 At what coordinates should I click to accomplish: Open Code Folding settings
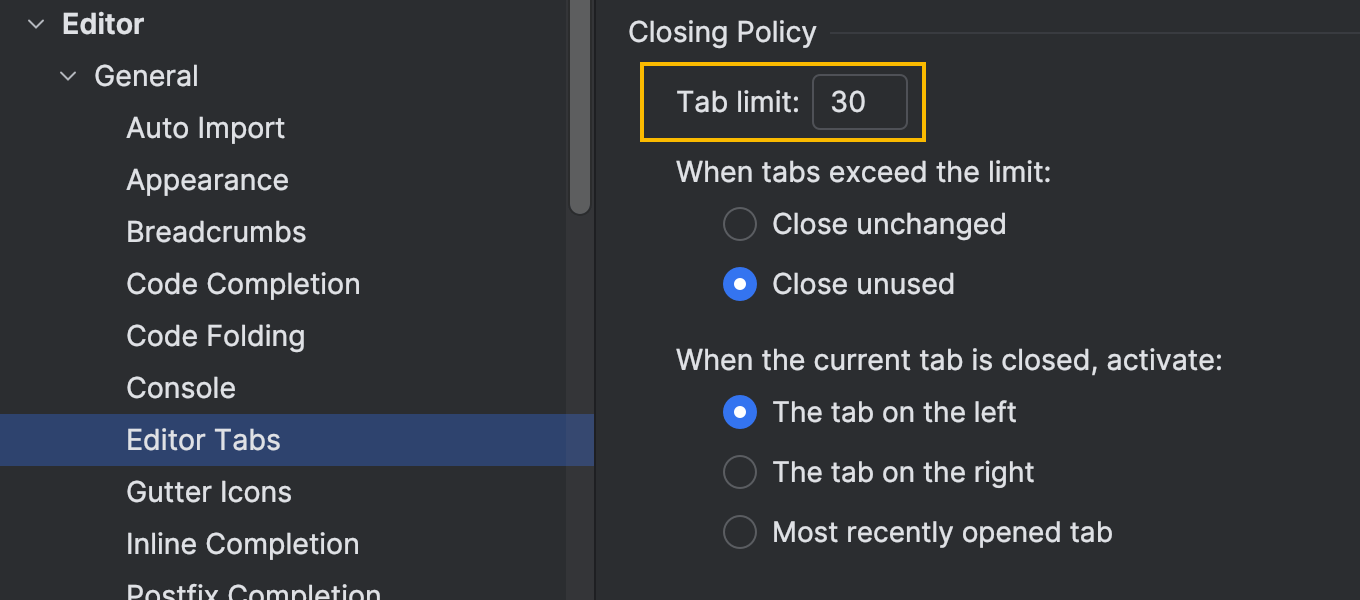tap(215, 336)
